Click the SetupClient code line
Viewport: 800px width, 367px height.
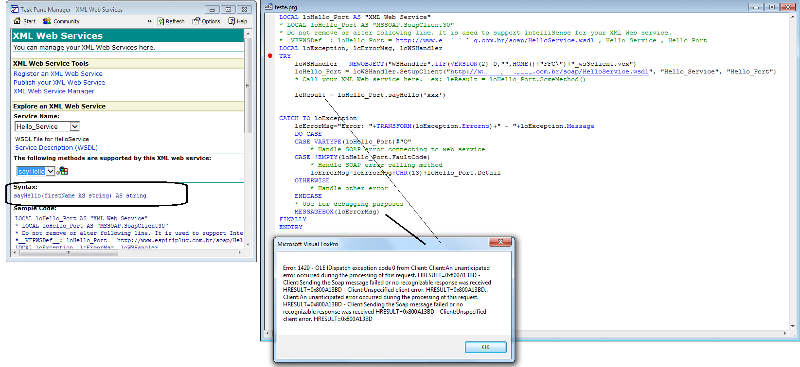[x=535, y=71]
